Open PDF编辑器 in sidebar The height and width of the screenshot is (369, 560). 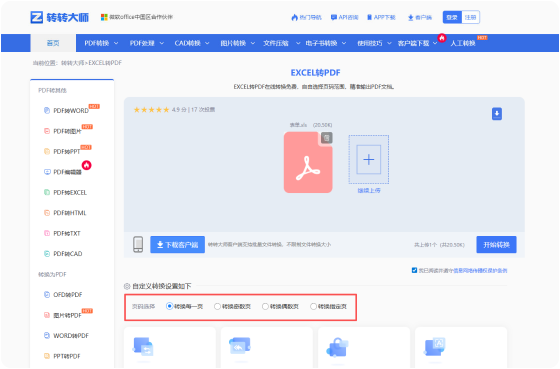click(x=68, y=172)
